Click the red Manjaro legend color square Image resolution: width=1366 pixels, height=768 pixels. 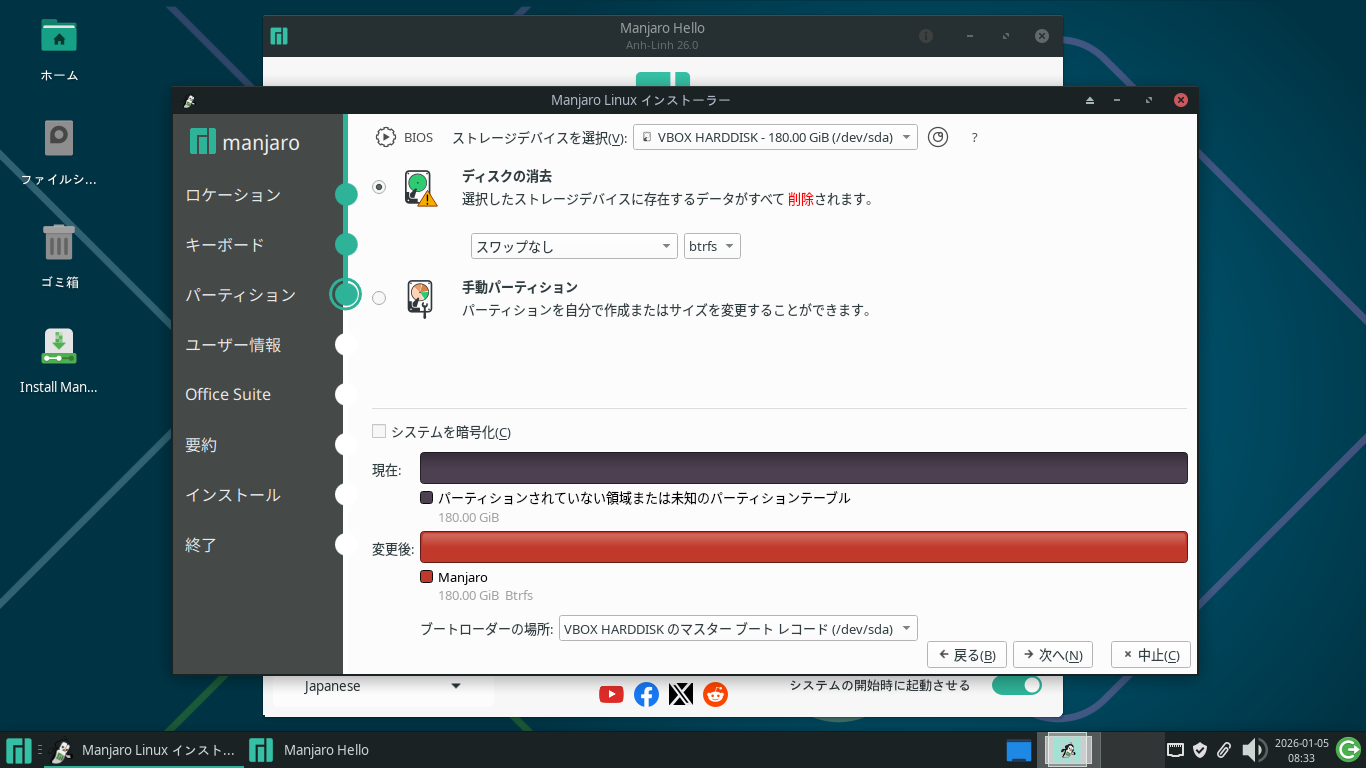click(427, 577)
